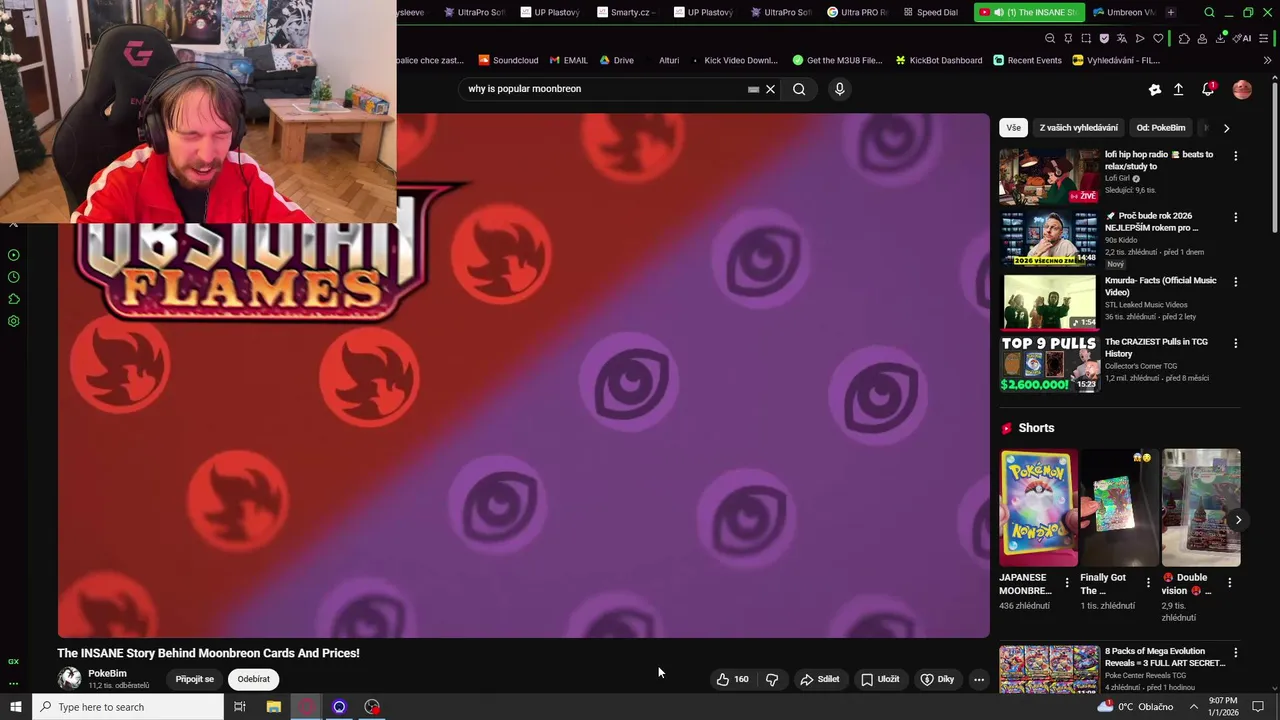Click Díky thanks button
The height and width of the screenshot is (720, 1280).
coord(937,679)
